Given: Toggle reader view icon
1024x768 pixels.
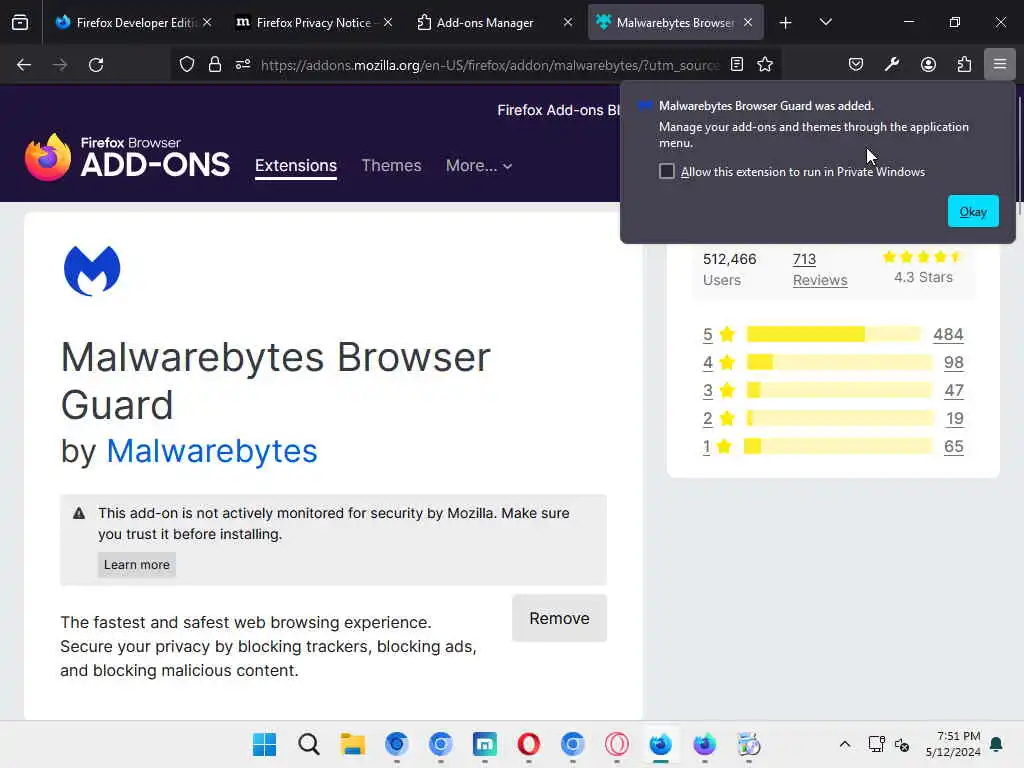Looking at the screenshot, I should (737, 64).
